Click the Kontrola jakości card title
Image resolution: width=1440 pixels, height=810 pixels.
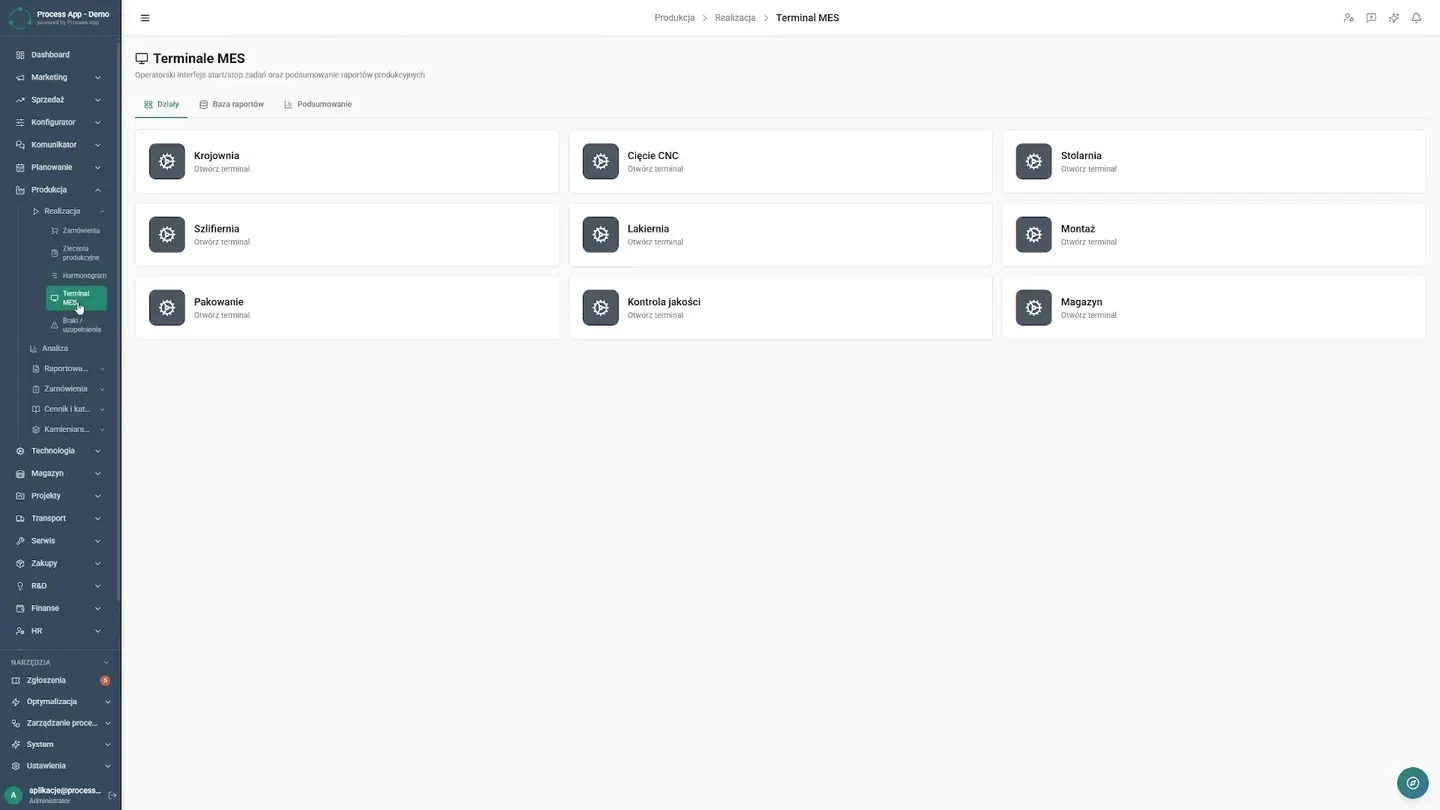664,302
